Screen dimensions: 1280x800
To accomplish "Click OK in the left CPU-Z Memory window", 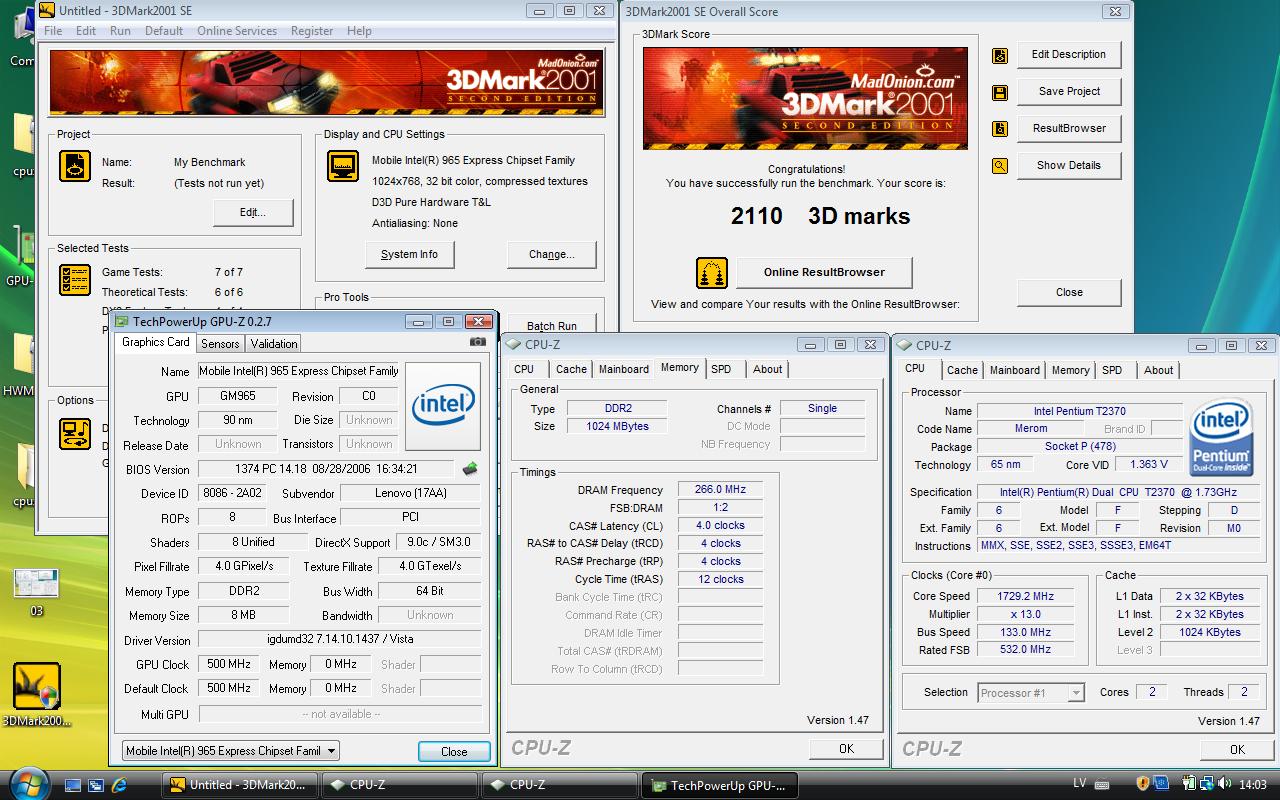I will click(846, 749).
